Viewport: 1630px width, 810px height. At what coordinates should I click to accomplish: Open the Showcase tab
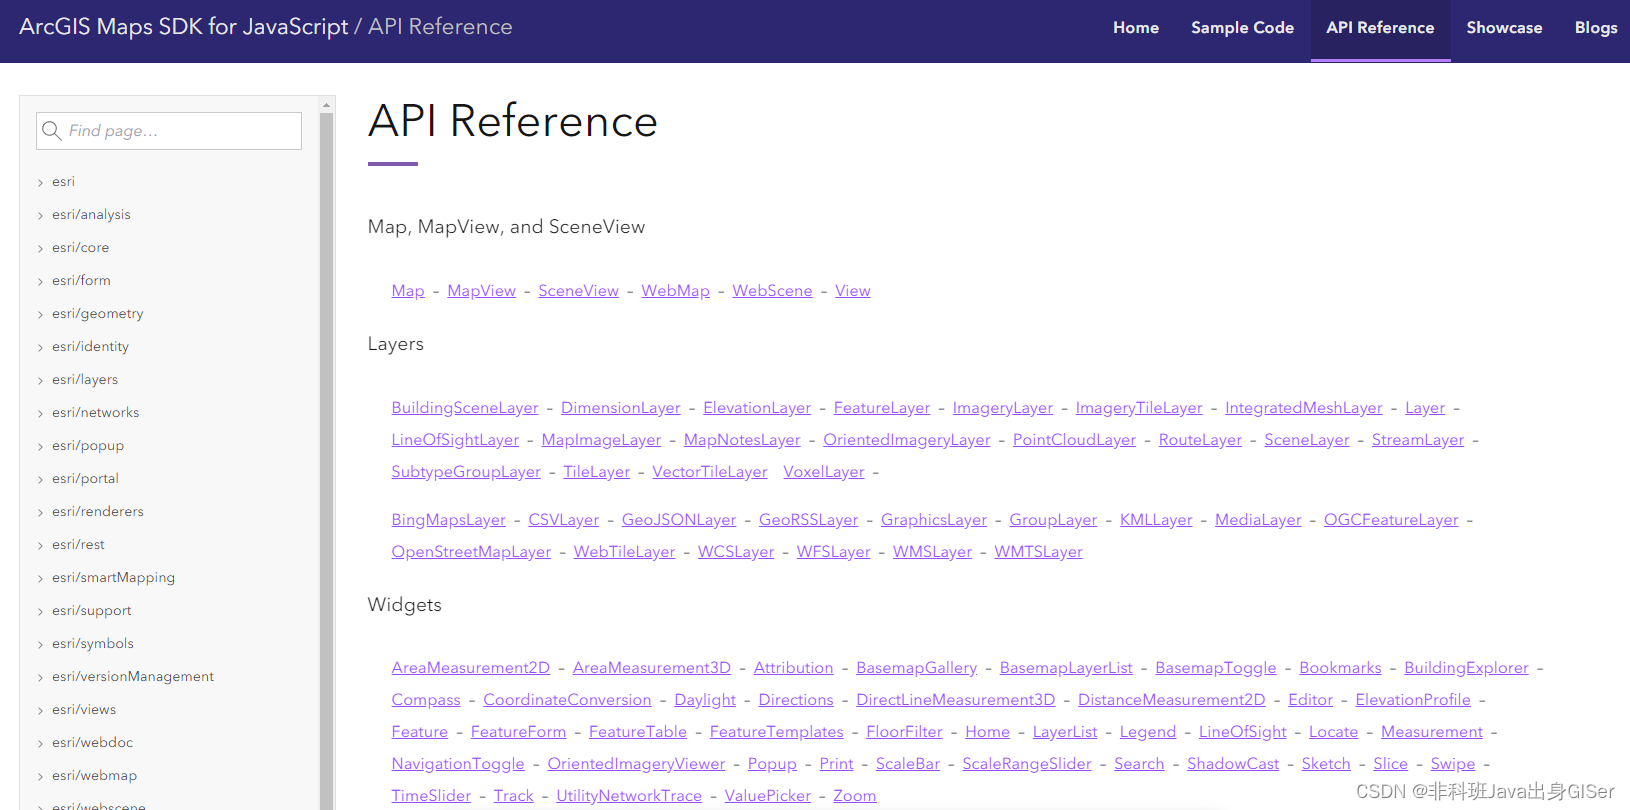click(x=1504, y=28)
